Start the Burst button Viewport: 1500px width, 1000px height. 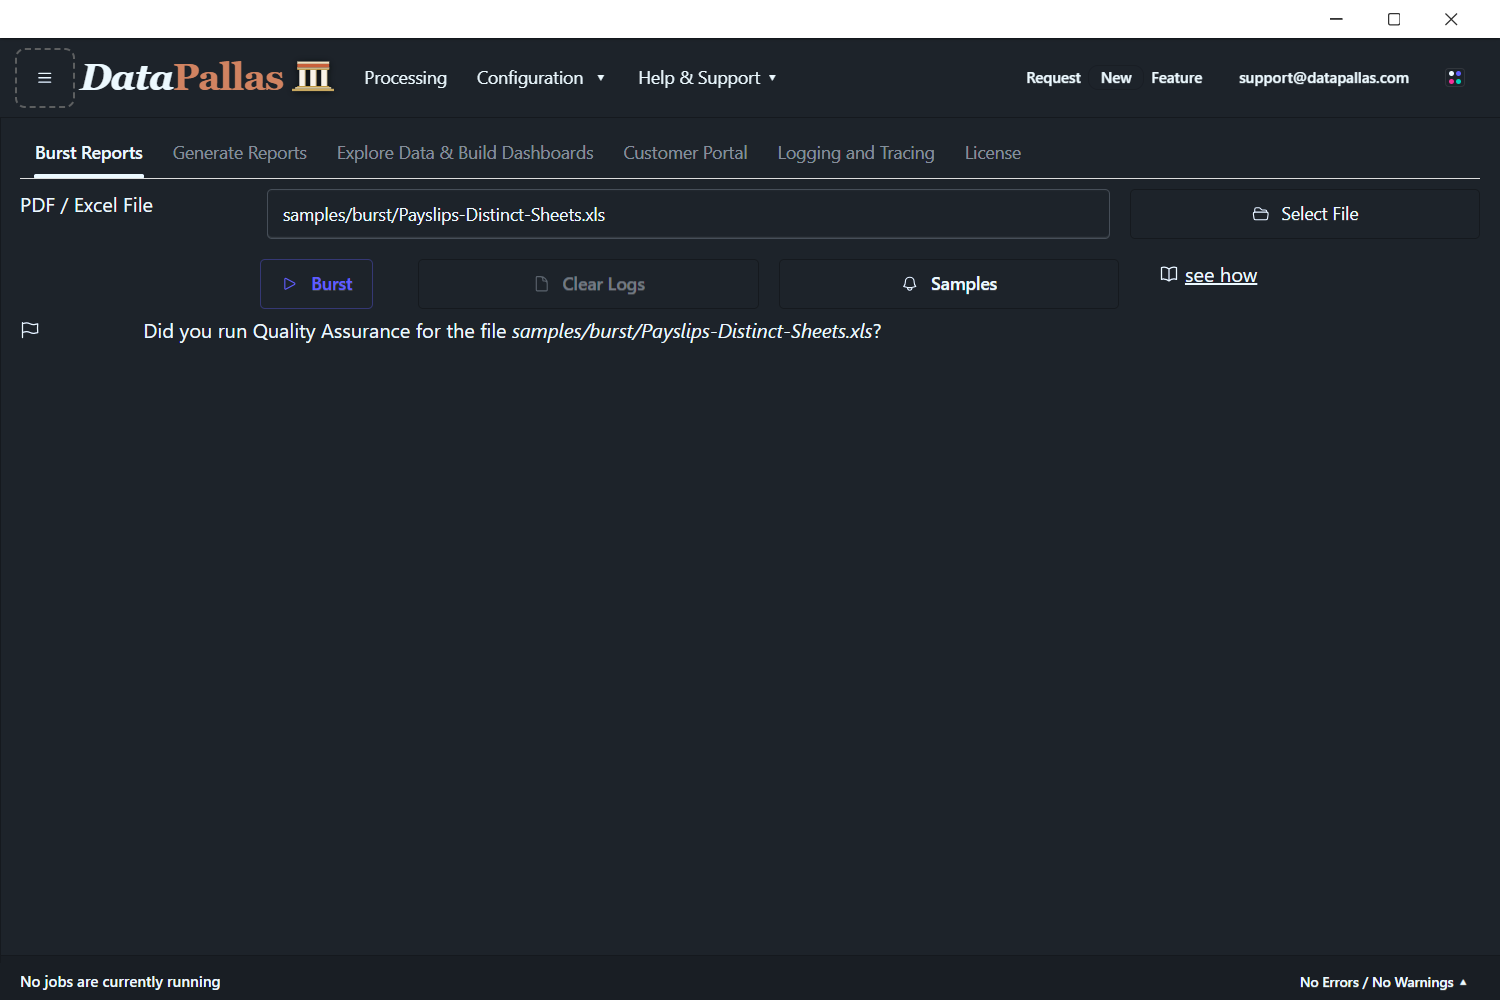[x=316, y=284]
